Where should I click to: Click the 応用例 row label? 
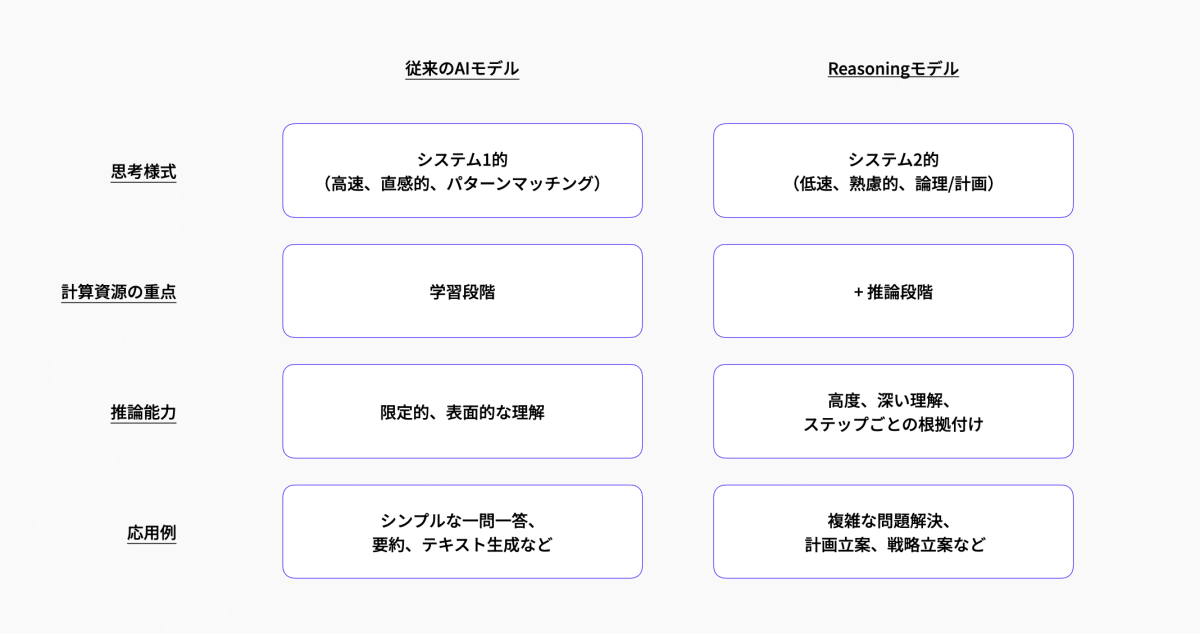point(152,533)
